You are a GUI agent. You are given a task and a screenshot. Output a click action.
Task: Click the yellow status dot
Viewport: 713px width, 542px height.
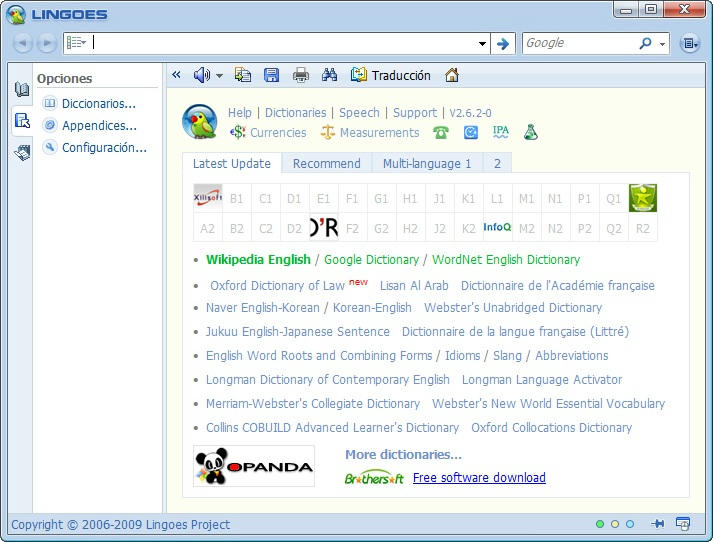(x=615, y=524)
